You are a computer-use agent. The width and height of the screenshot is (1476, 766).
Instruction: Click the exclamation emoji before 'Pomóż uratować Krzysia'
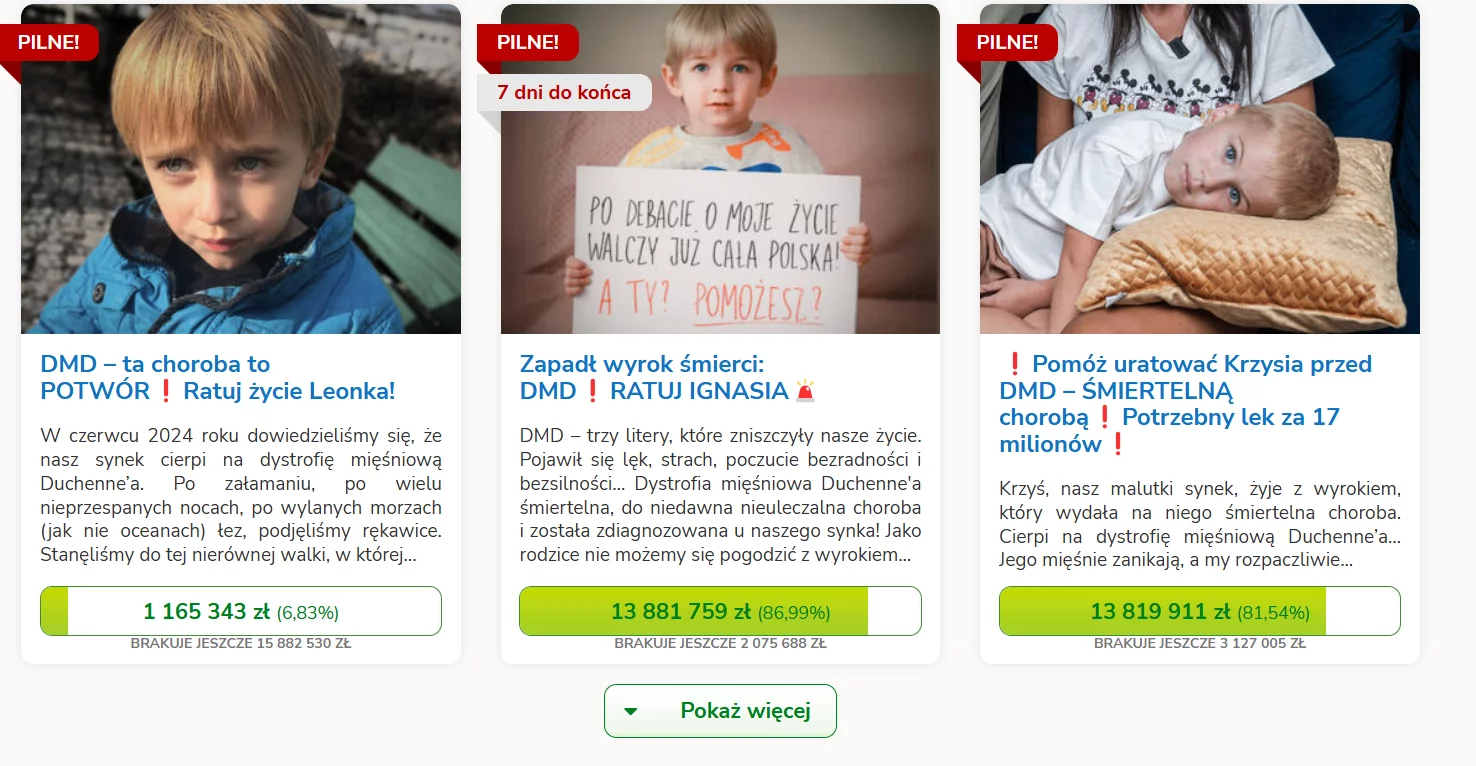coord(1013,364)
